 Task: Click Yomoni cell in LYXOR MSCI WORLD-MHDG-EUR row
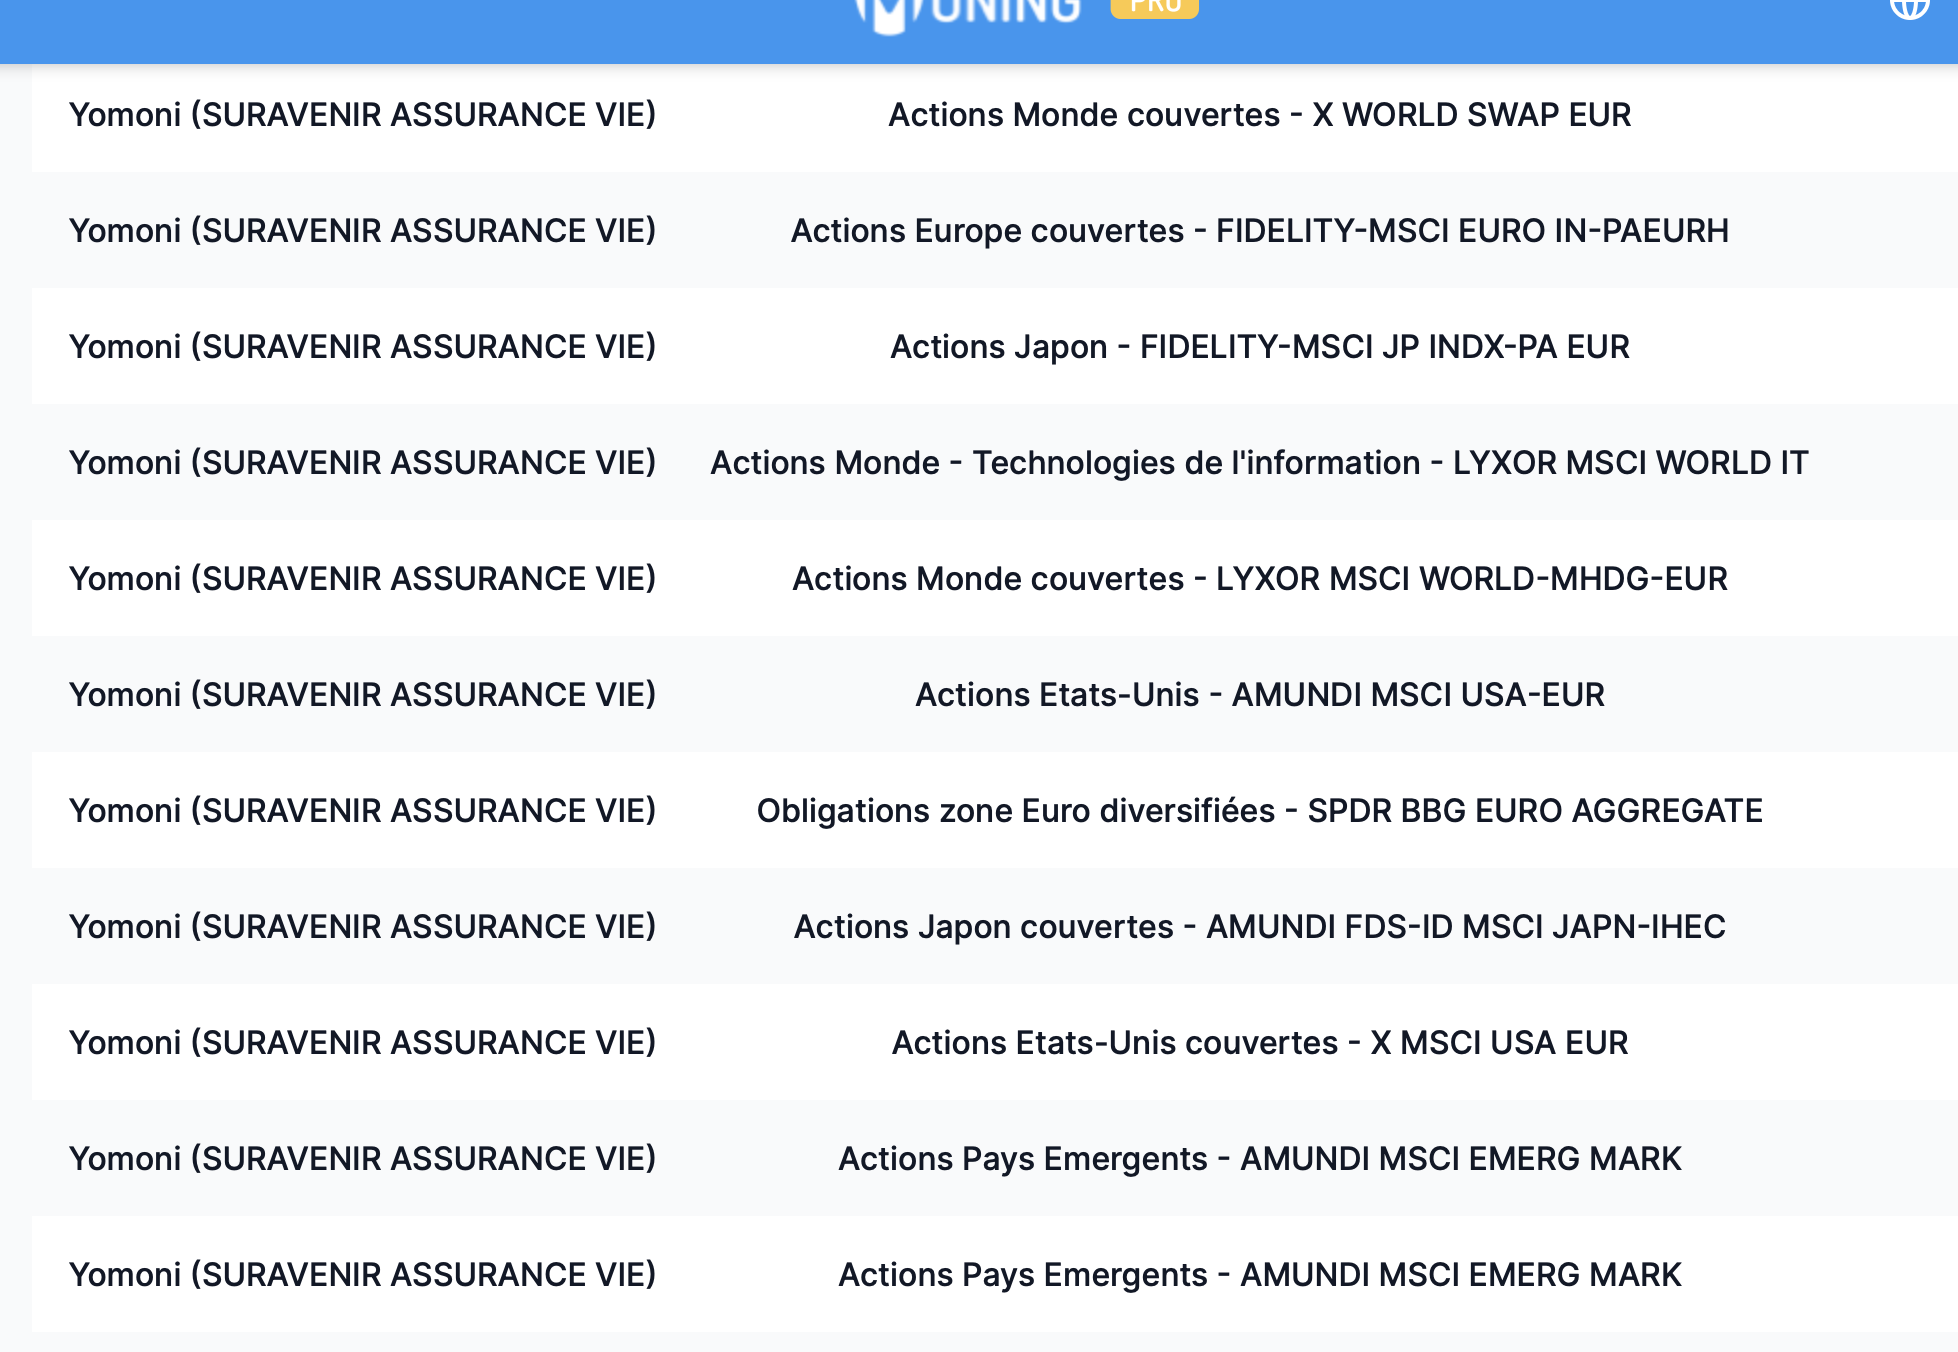[362, 579]
